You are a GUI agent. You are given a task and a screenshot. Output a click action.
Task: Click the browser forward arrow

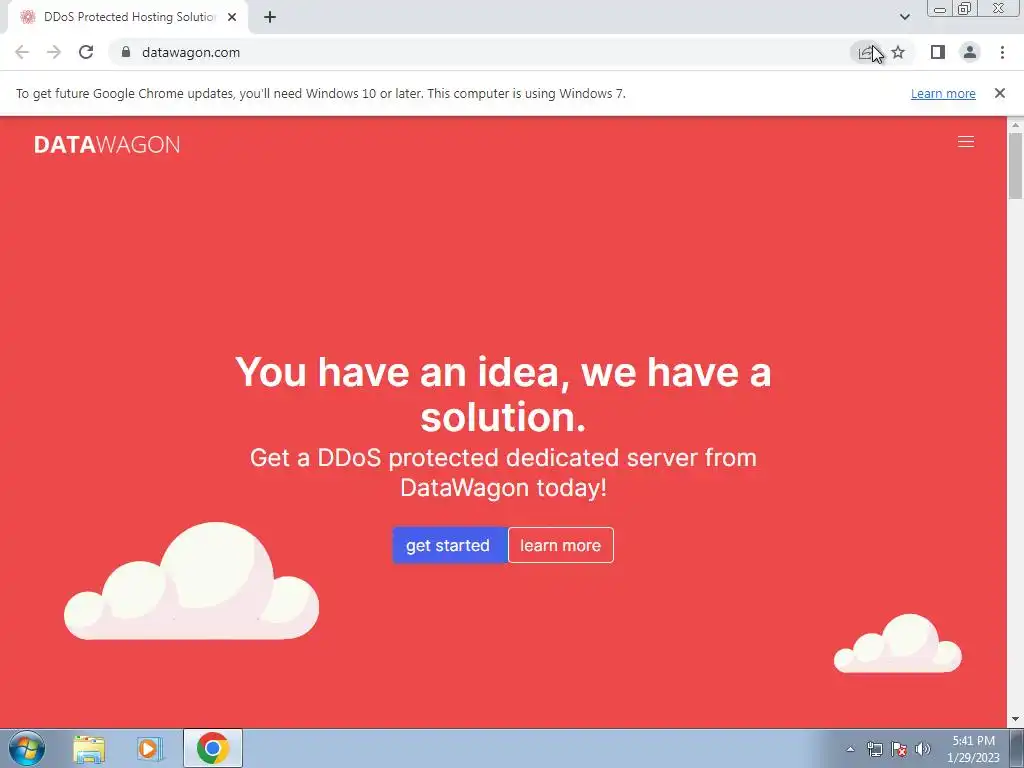[54, 52]
